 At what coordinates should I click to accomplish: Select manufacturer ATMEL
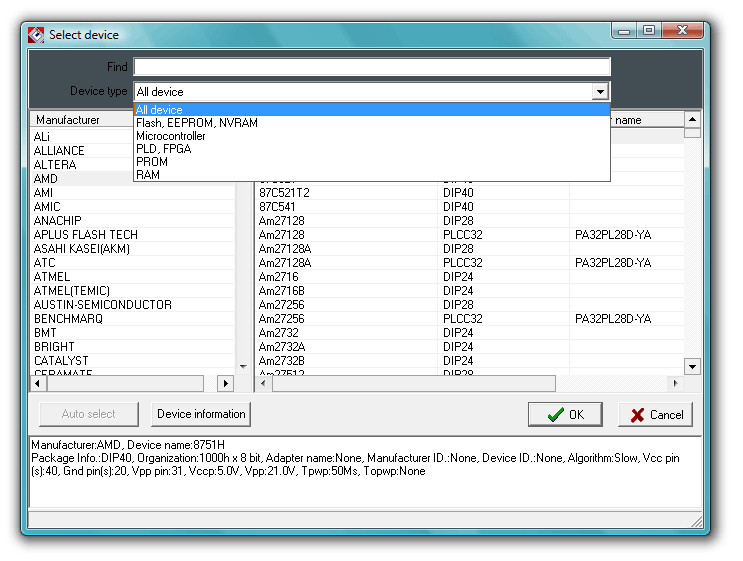pos(133,277)
